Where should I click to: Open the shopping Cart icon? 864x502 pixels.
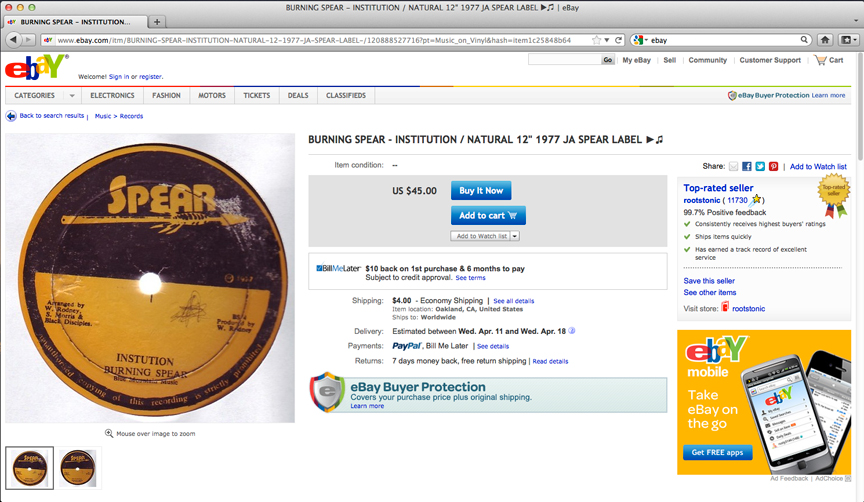click(x=821, y=60)
